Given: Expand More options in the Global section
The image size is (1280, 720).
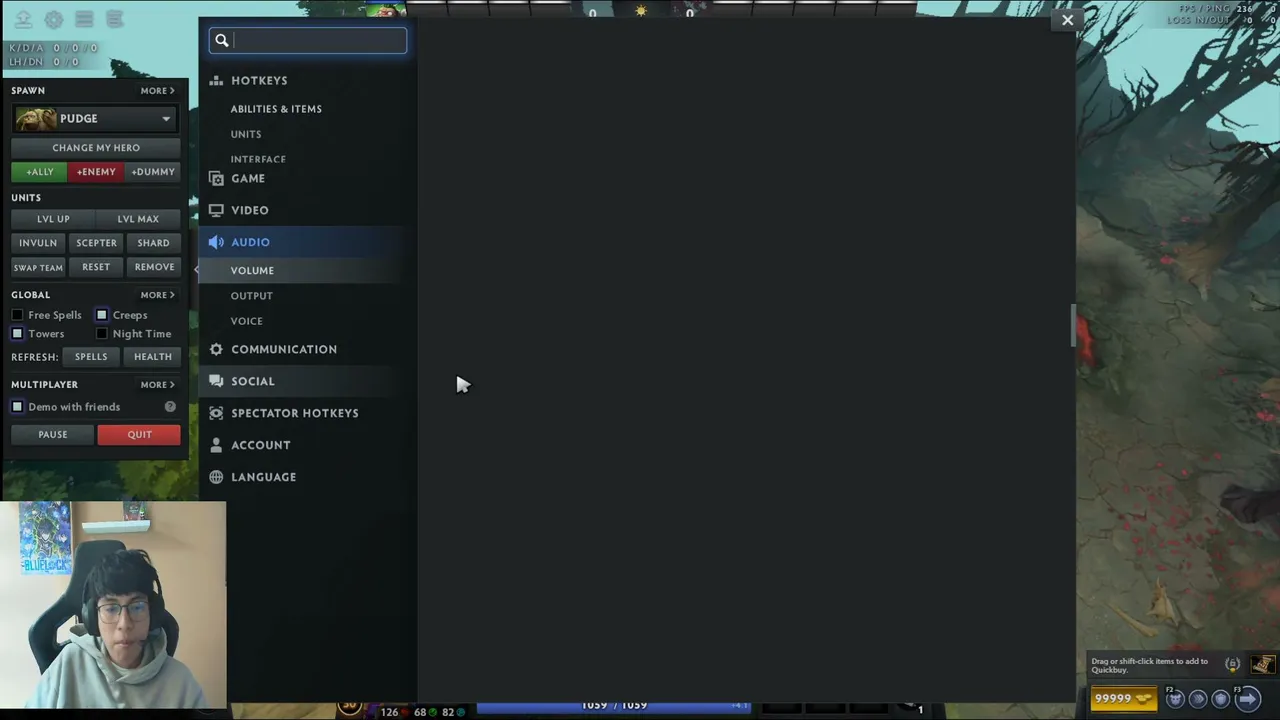Looking at the screenshot, I should [x=158, y=295].
